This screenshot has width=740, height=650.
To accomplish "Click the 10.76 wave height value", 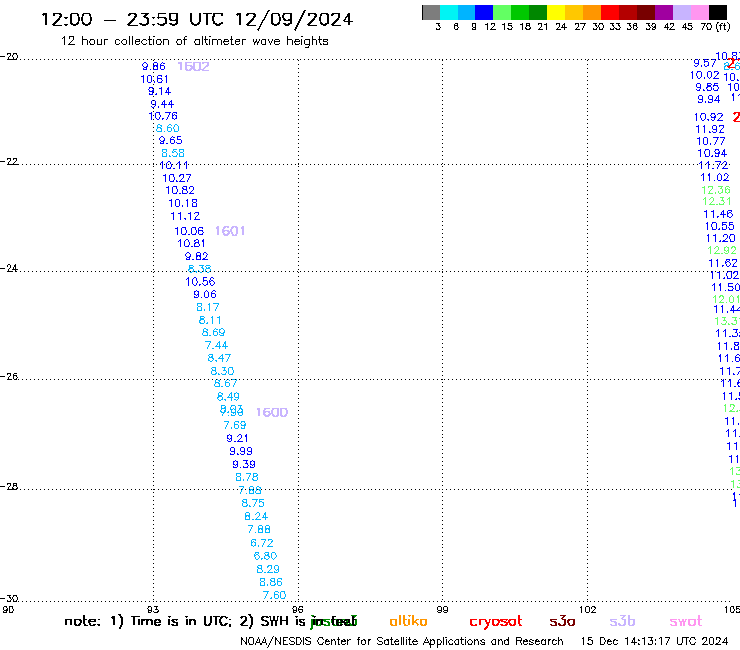I will (x=163, y=116).
